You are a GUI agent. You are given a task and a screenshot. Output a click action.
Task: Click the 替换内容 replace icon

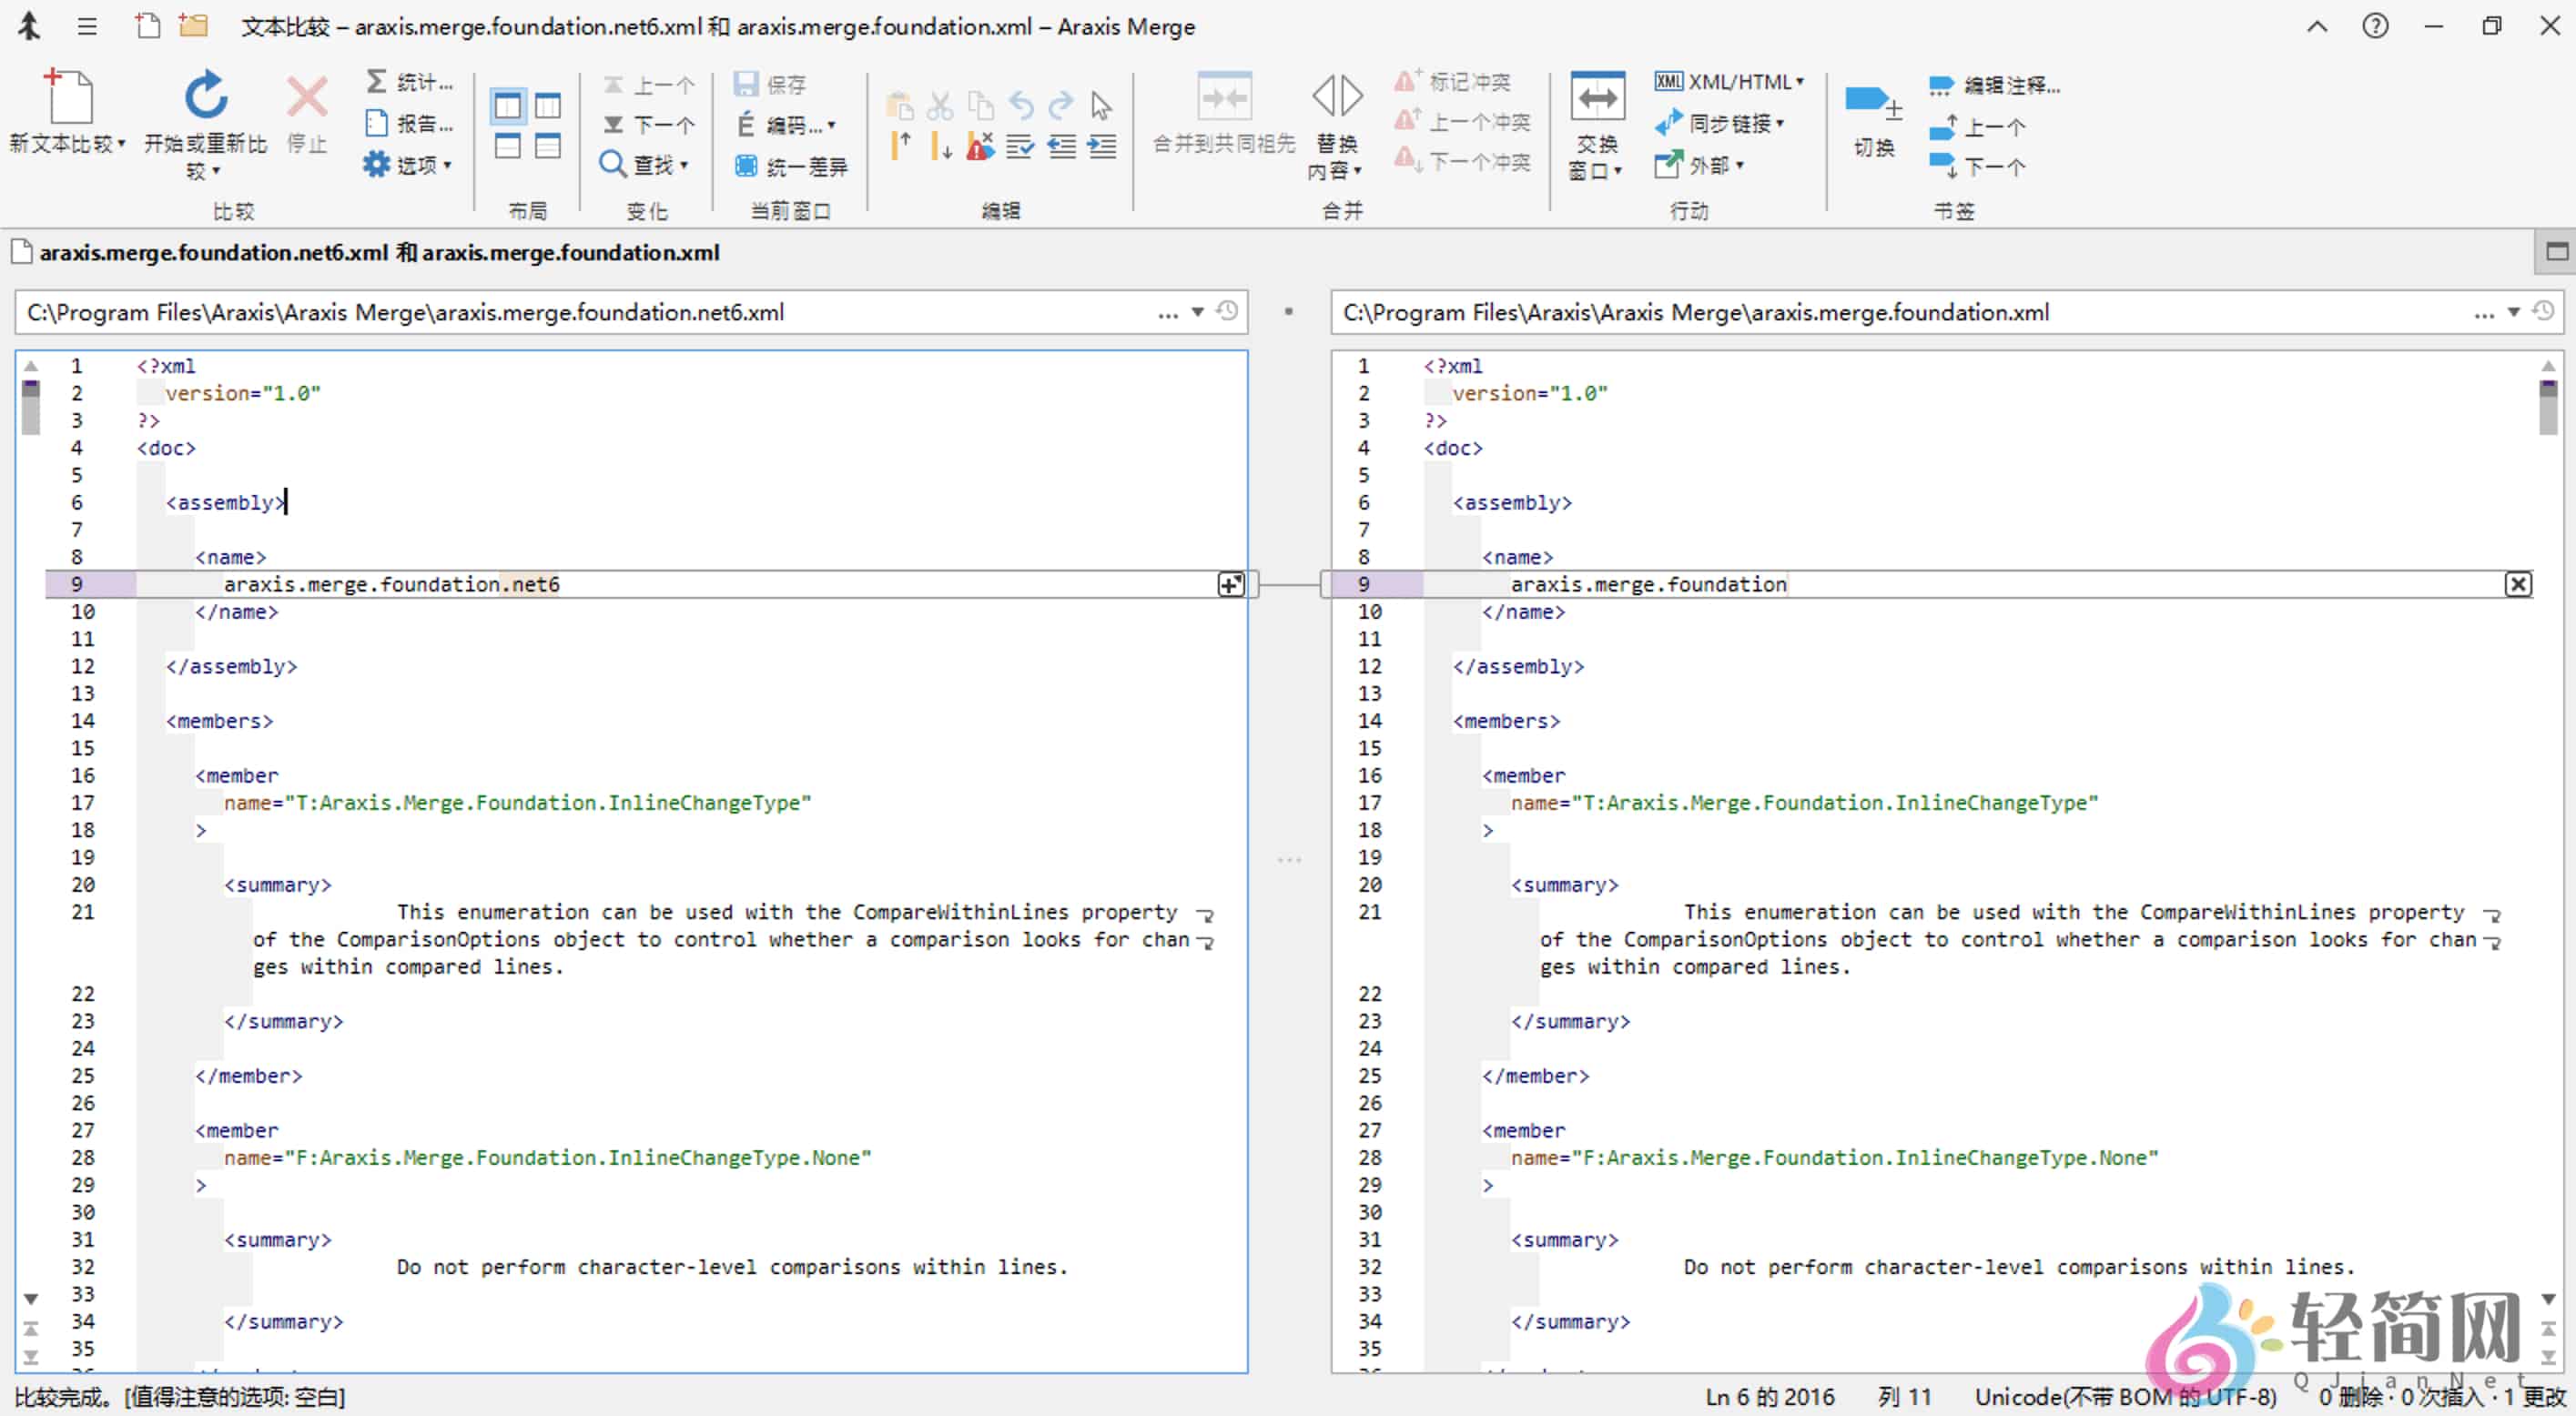pos(1337,97)
